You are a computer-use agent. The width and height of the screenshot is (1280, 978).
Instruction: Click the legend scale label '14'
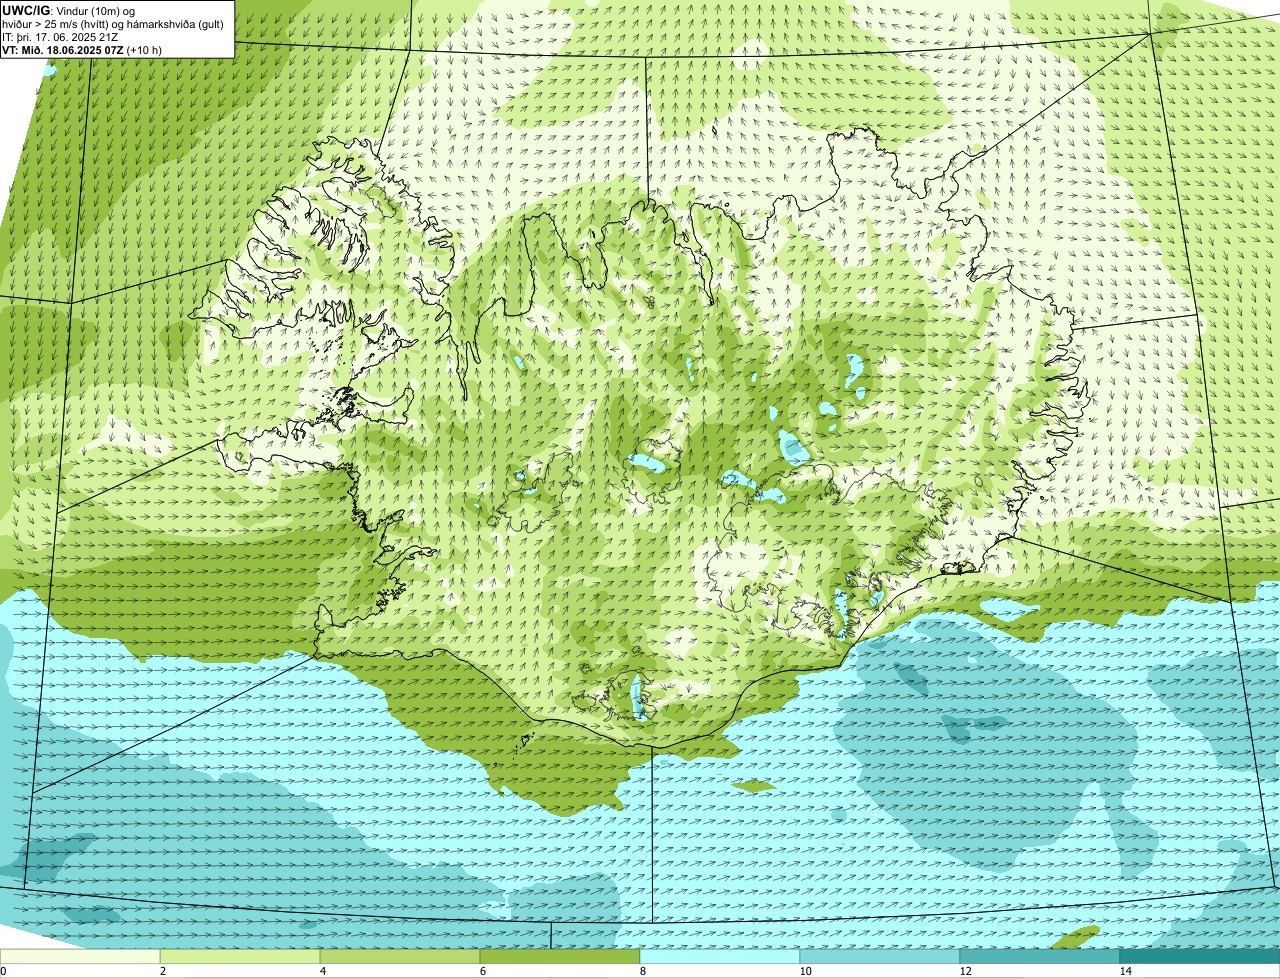tap(1125, 971)
